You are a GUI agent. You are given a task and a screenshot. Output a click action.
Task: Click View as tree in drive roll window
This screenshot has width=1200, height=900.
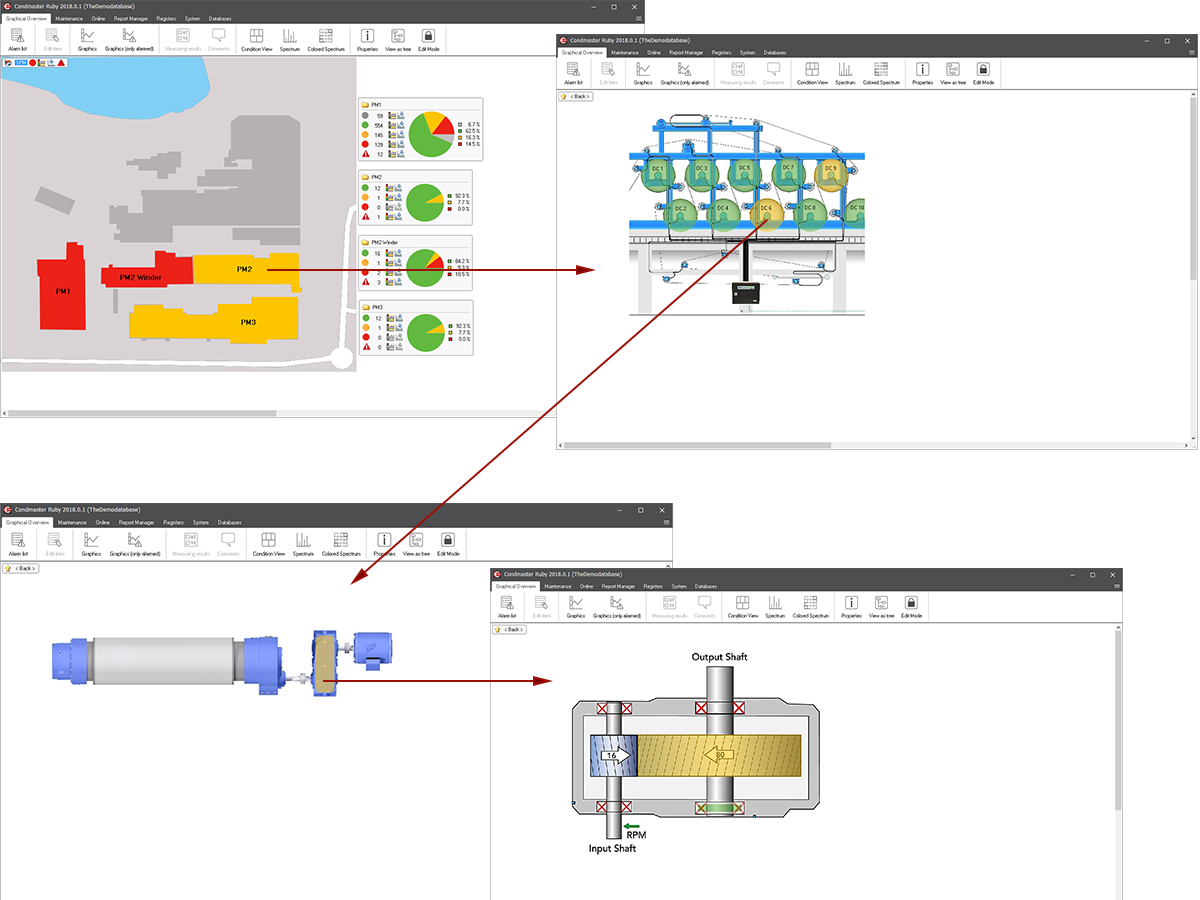(416, 545)
